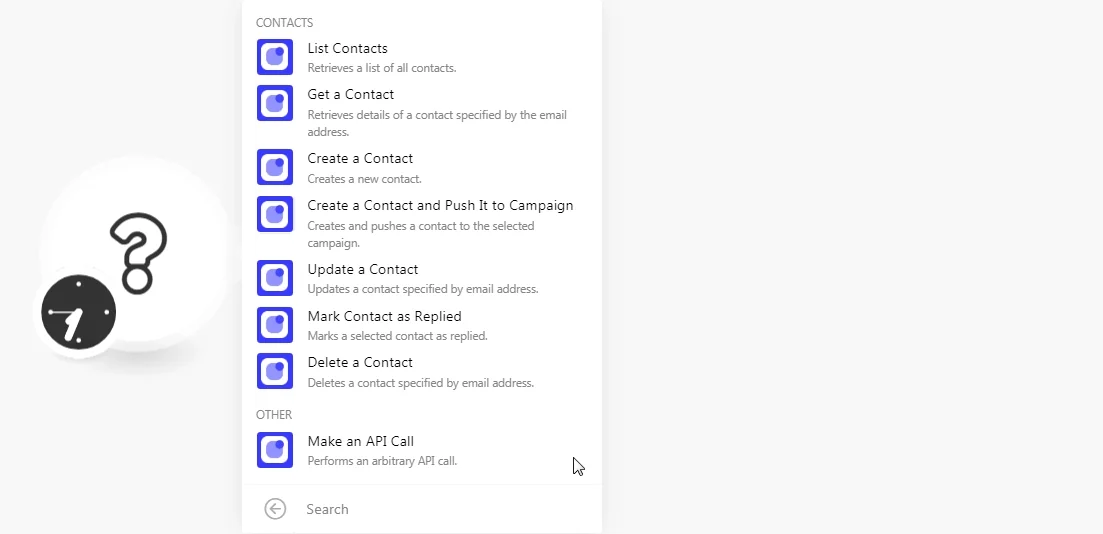The image size is (1103, 534).
Task: Click the back arrow beside Search
Action: (x=275, y=509)
